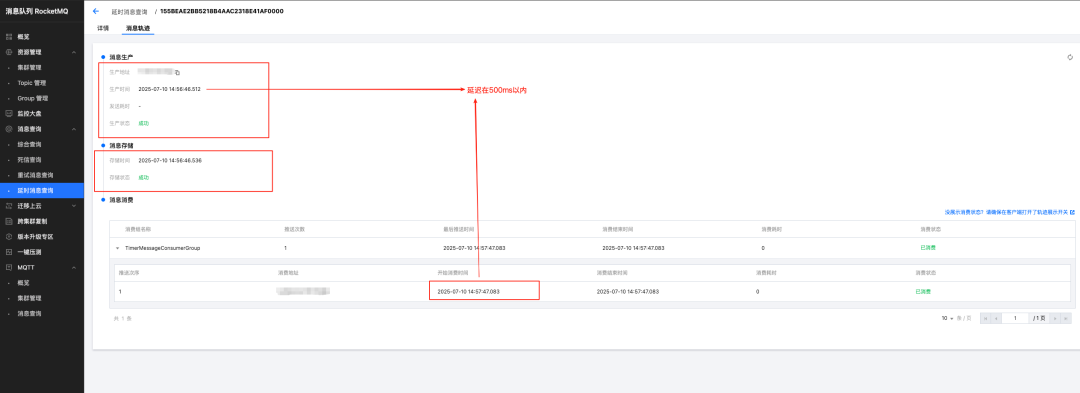Viewport: 1080px width, 393px height.
Task: Go back with the blue arrow icon
Action: click(x=96, y=11)
